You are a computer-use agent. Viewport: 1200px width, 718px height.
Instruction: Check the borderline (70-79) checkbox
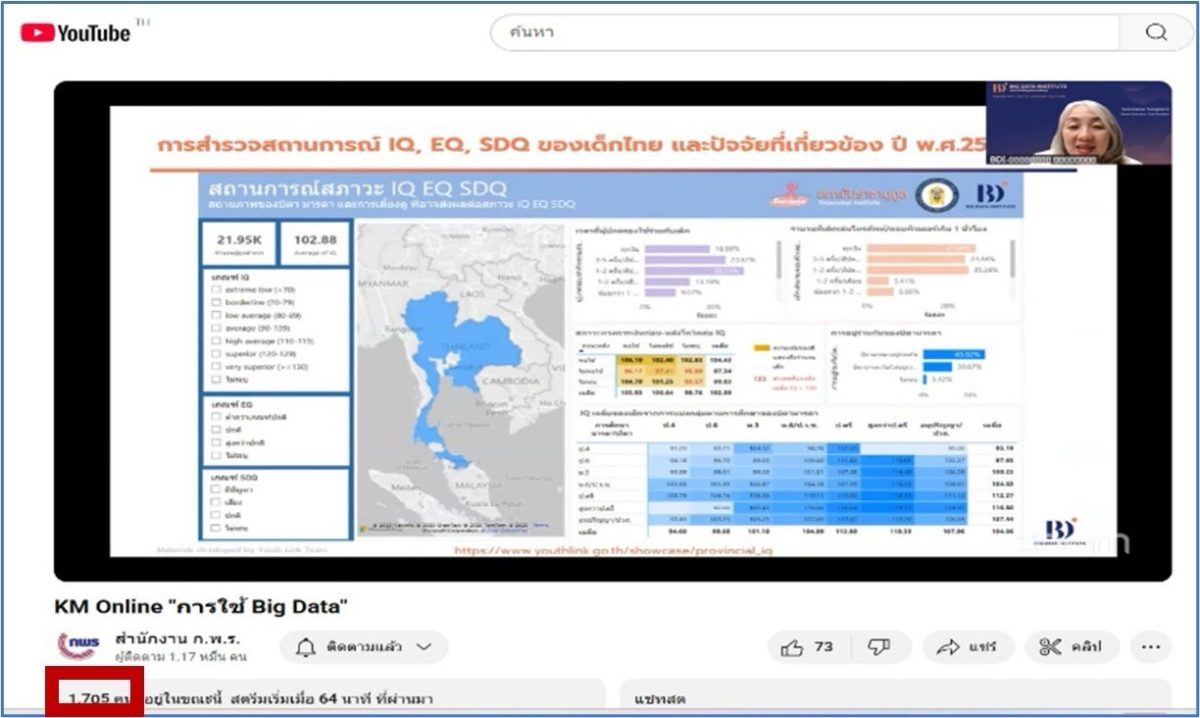[x=215, y=302]
